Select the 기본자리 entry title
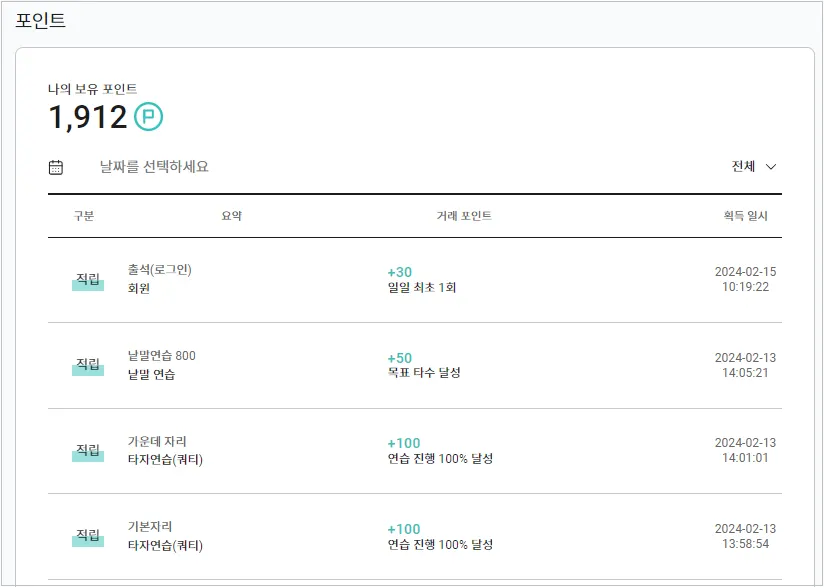Screen dimensions: 824x587 pos(151,527)
